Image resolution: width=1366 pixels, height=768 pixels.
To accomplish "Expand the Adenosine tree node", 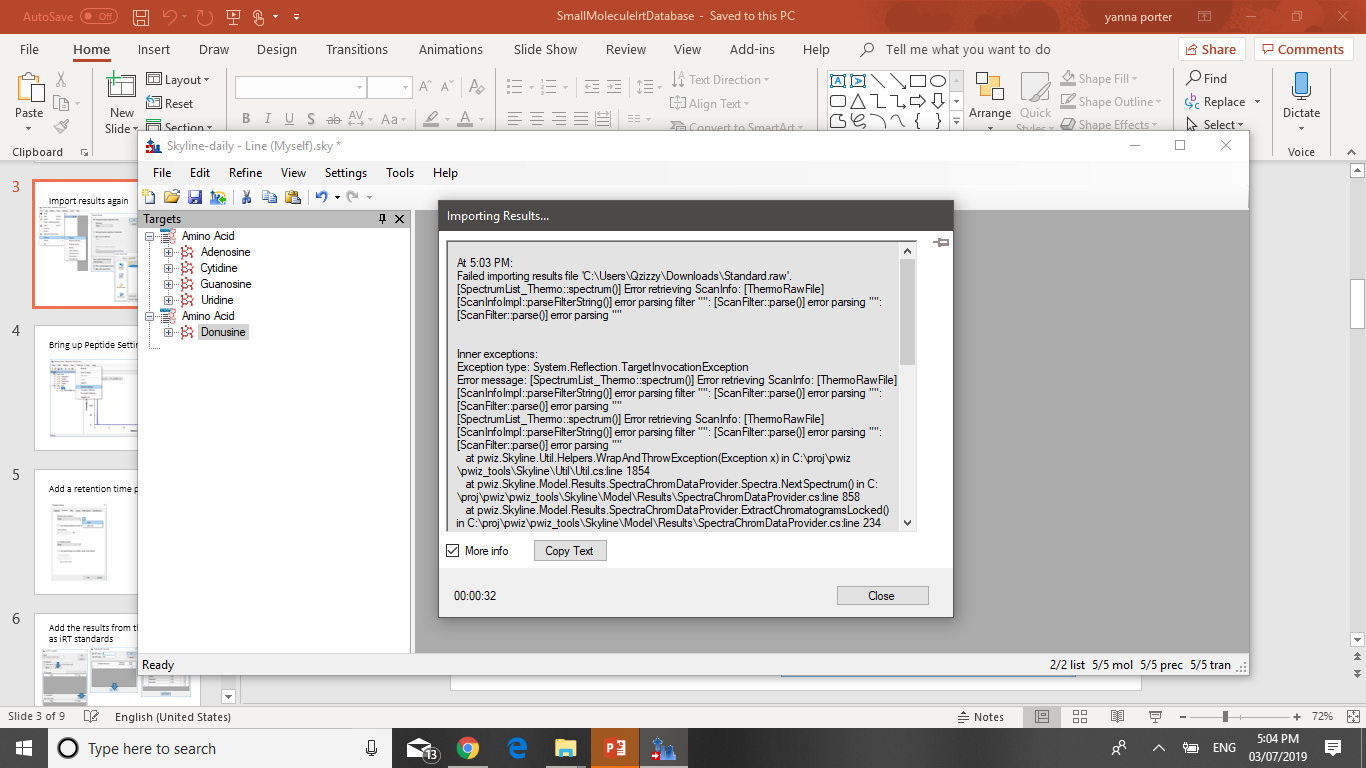I will click(169, 252).
